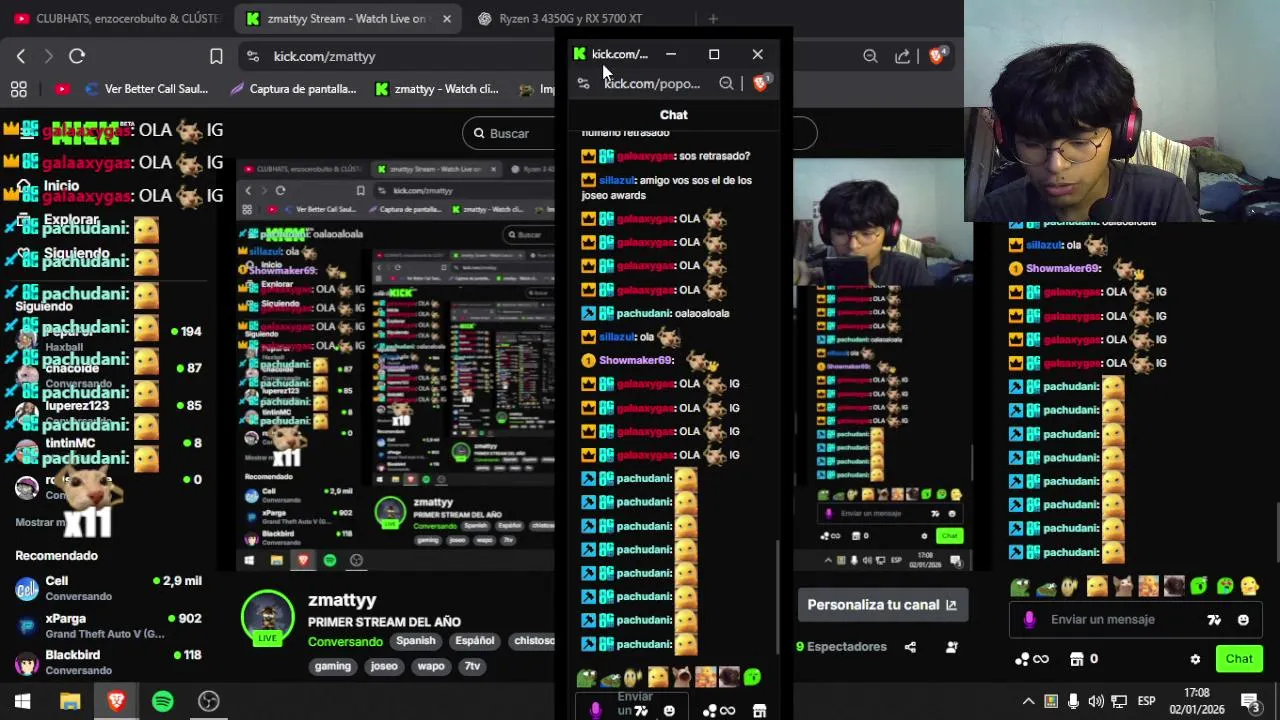Viewport: 1280px width, 720px height.
Task: Pick the green pepe emote in right chat
Action: coord(1020,587)
